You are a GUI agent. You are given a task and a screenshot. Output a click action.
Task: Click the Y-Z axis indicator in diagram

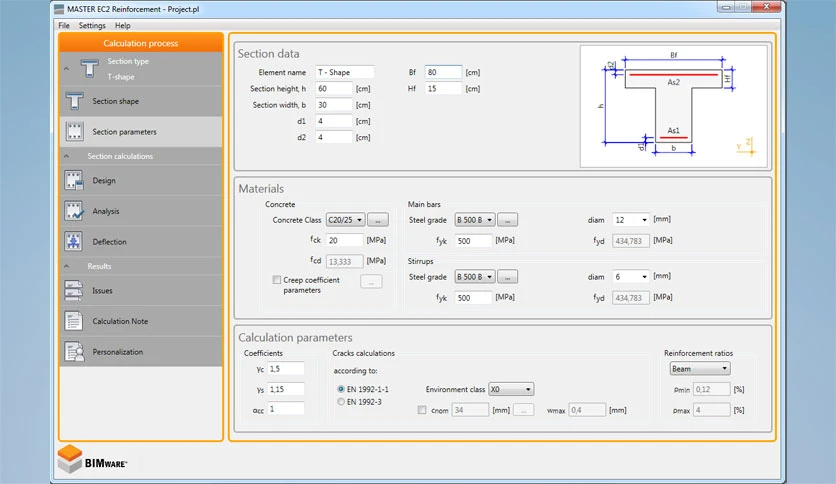745,147
